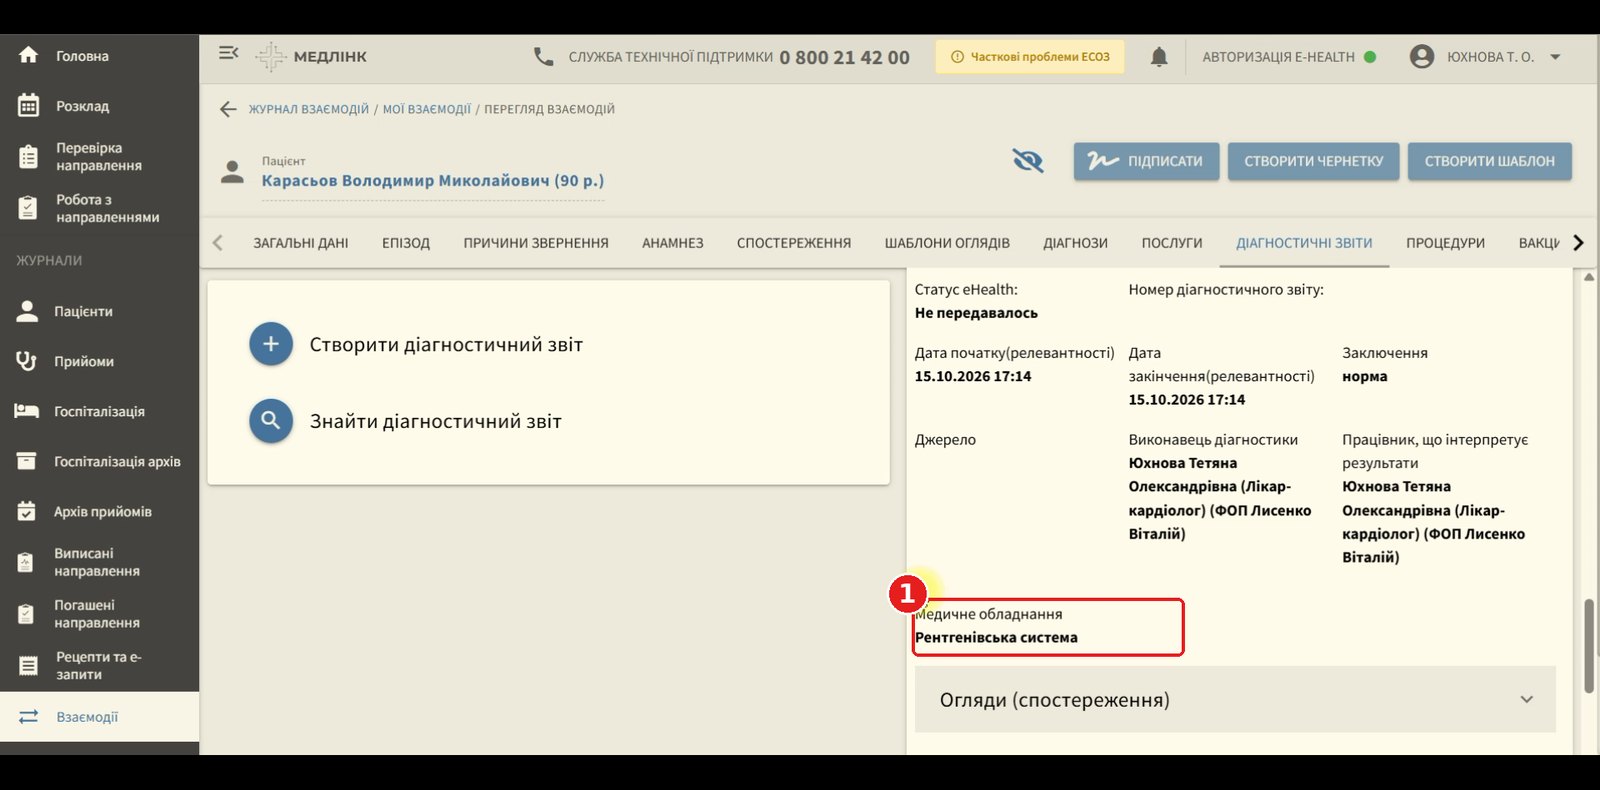The height and width of the screenshot is (790, 1600).
Task: Open notifications bell
Action: [x=1159, y=57]
